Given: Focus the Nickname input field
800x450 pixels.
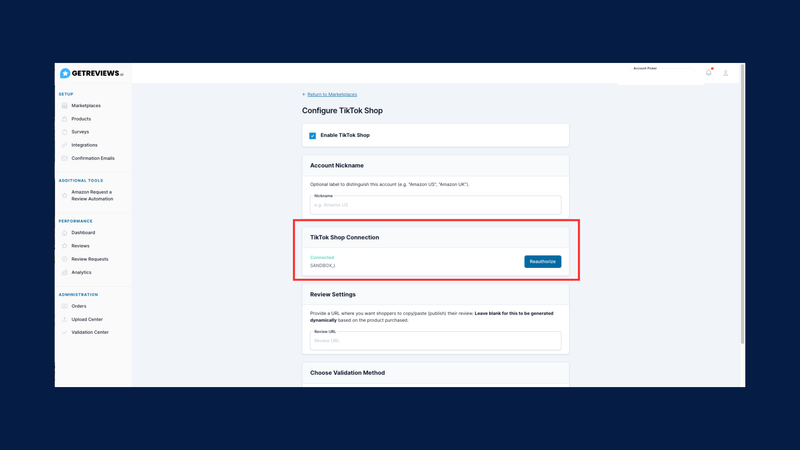Looking at the screenshot, I should [x=435, y=205].
